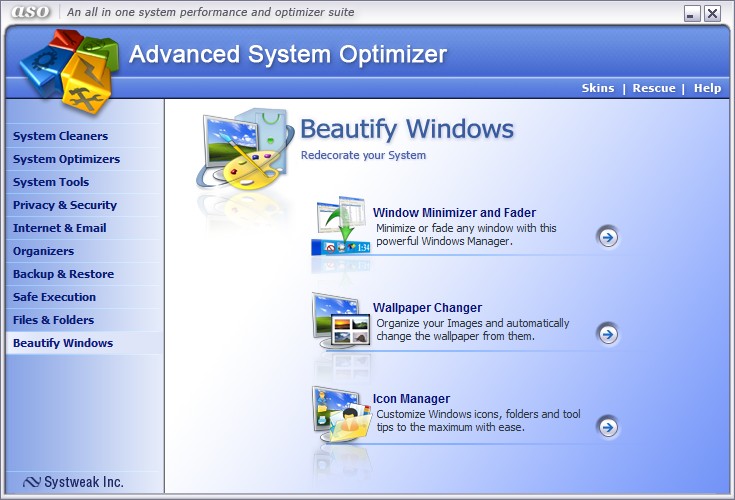This screenshot has width=735, height=500.
Task: Click the 'Advanced System Optimizer' header title
Action: point(288,54)
